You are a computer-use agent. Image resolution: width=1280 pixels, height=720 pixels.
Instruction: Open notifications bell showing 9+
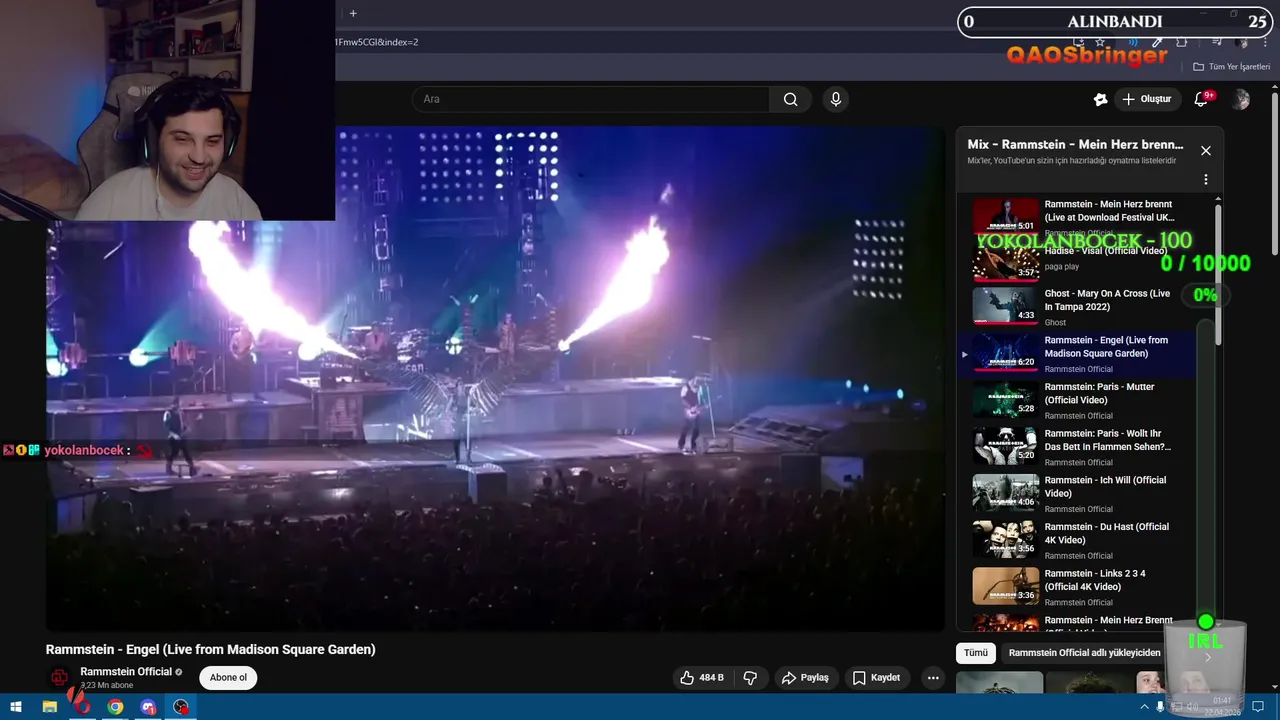(1202, 99)
